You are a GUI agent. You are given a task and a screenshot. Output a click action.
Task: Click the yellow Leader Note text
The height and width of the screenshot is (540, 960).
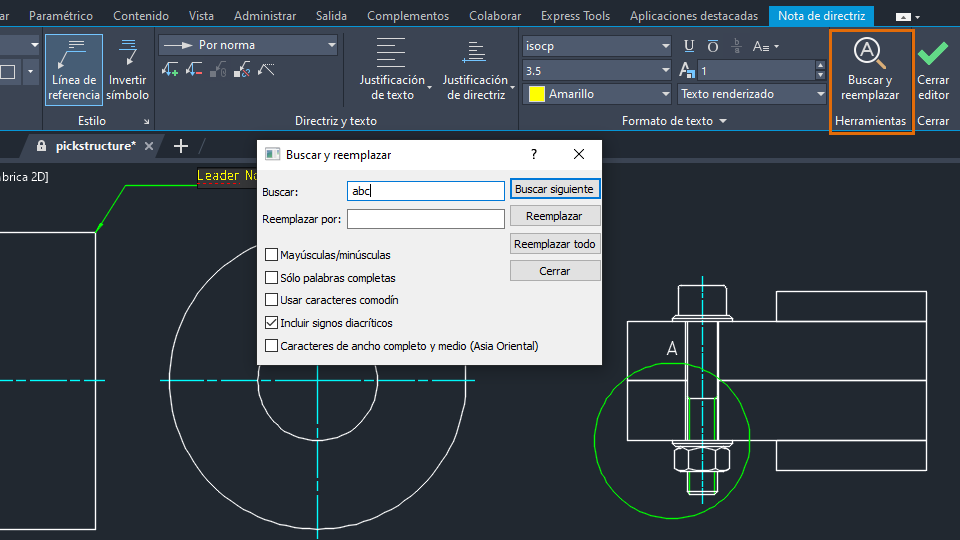point(227,176)
